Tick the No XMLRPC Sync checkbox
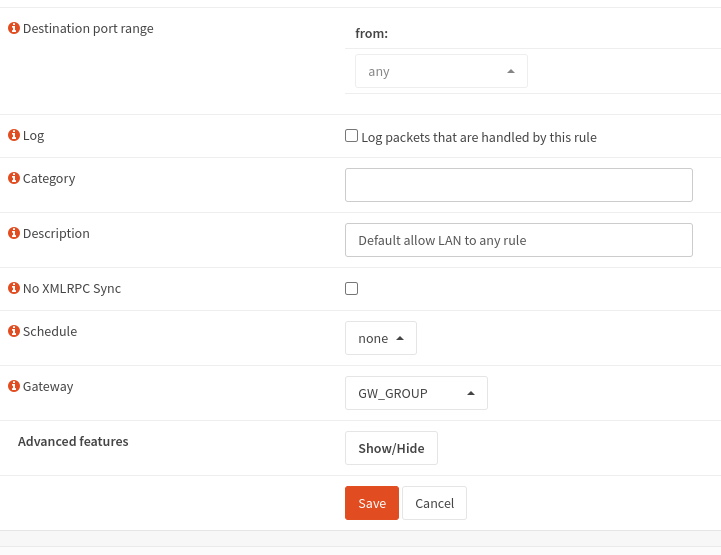721x555 pixels. point(351,289)
